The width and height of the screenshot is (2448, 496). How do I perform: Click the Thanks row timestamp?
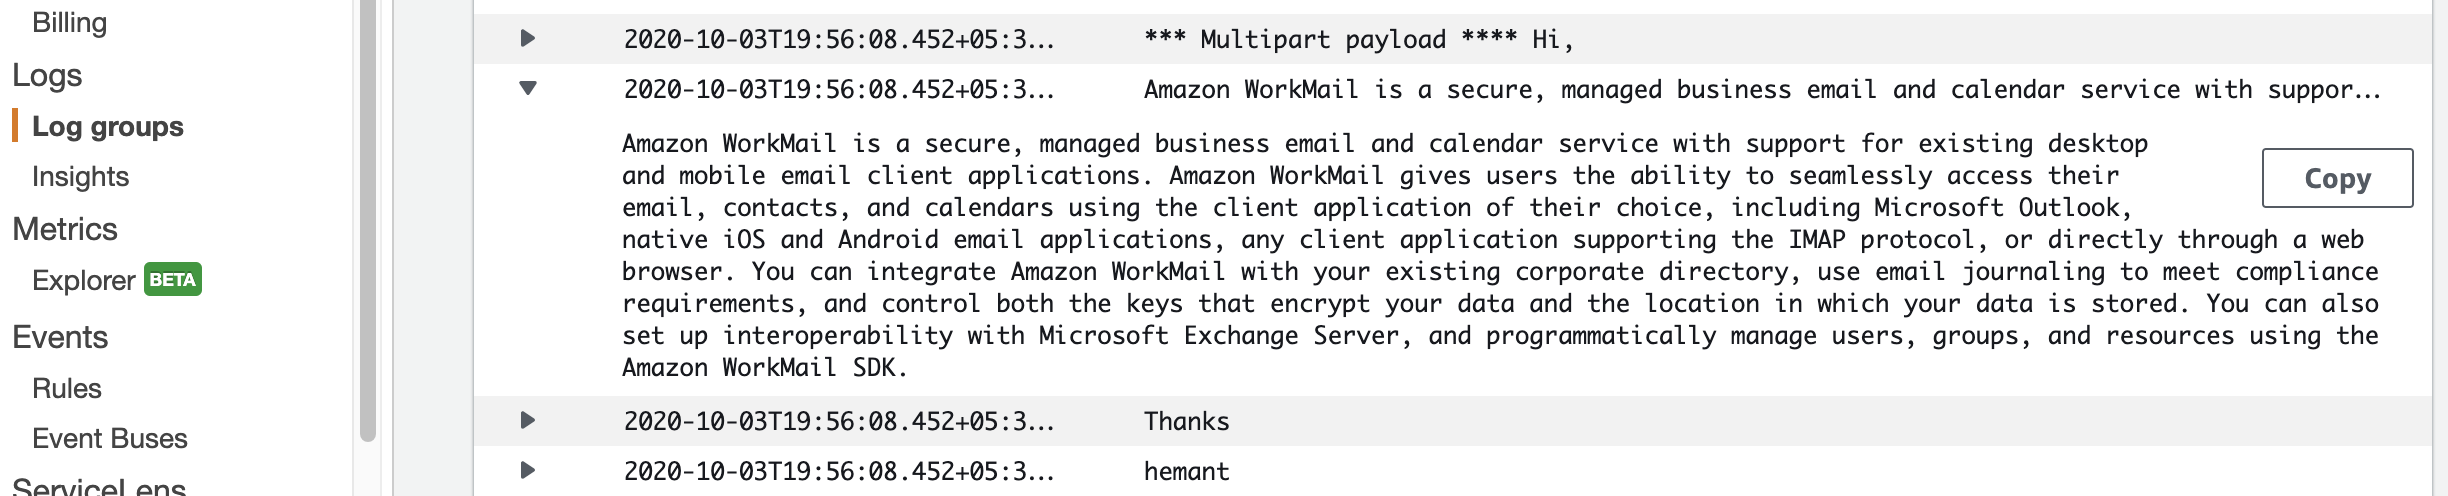point(839,421)
